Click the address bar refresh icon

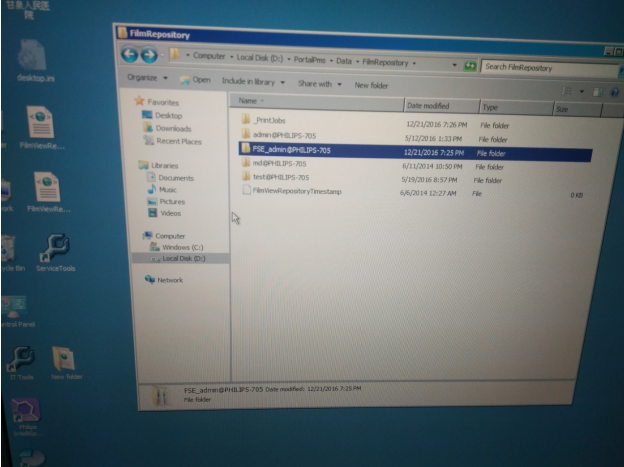click(468, 65)
